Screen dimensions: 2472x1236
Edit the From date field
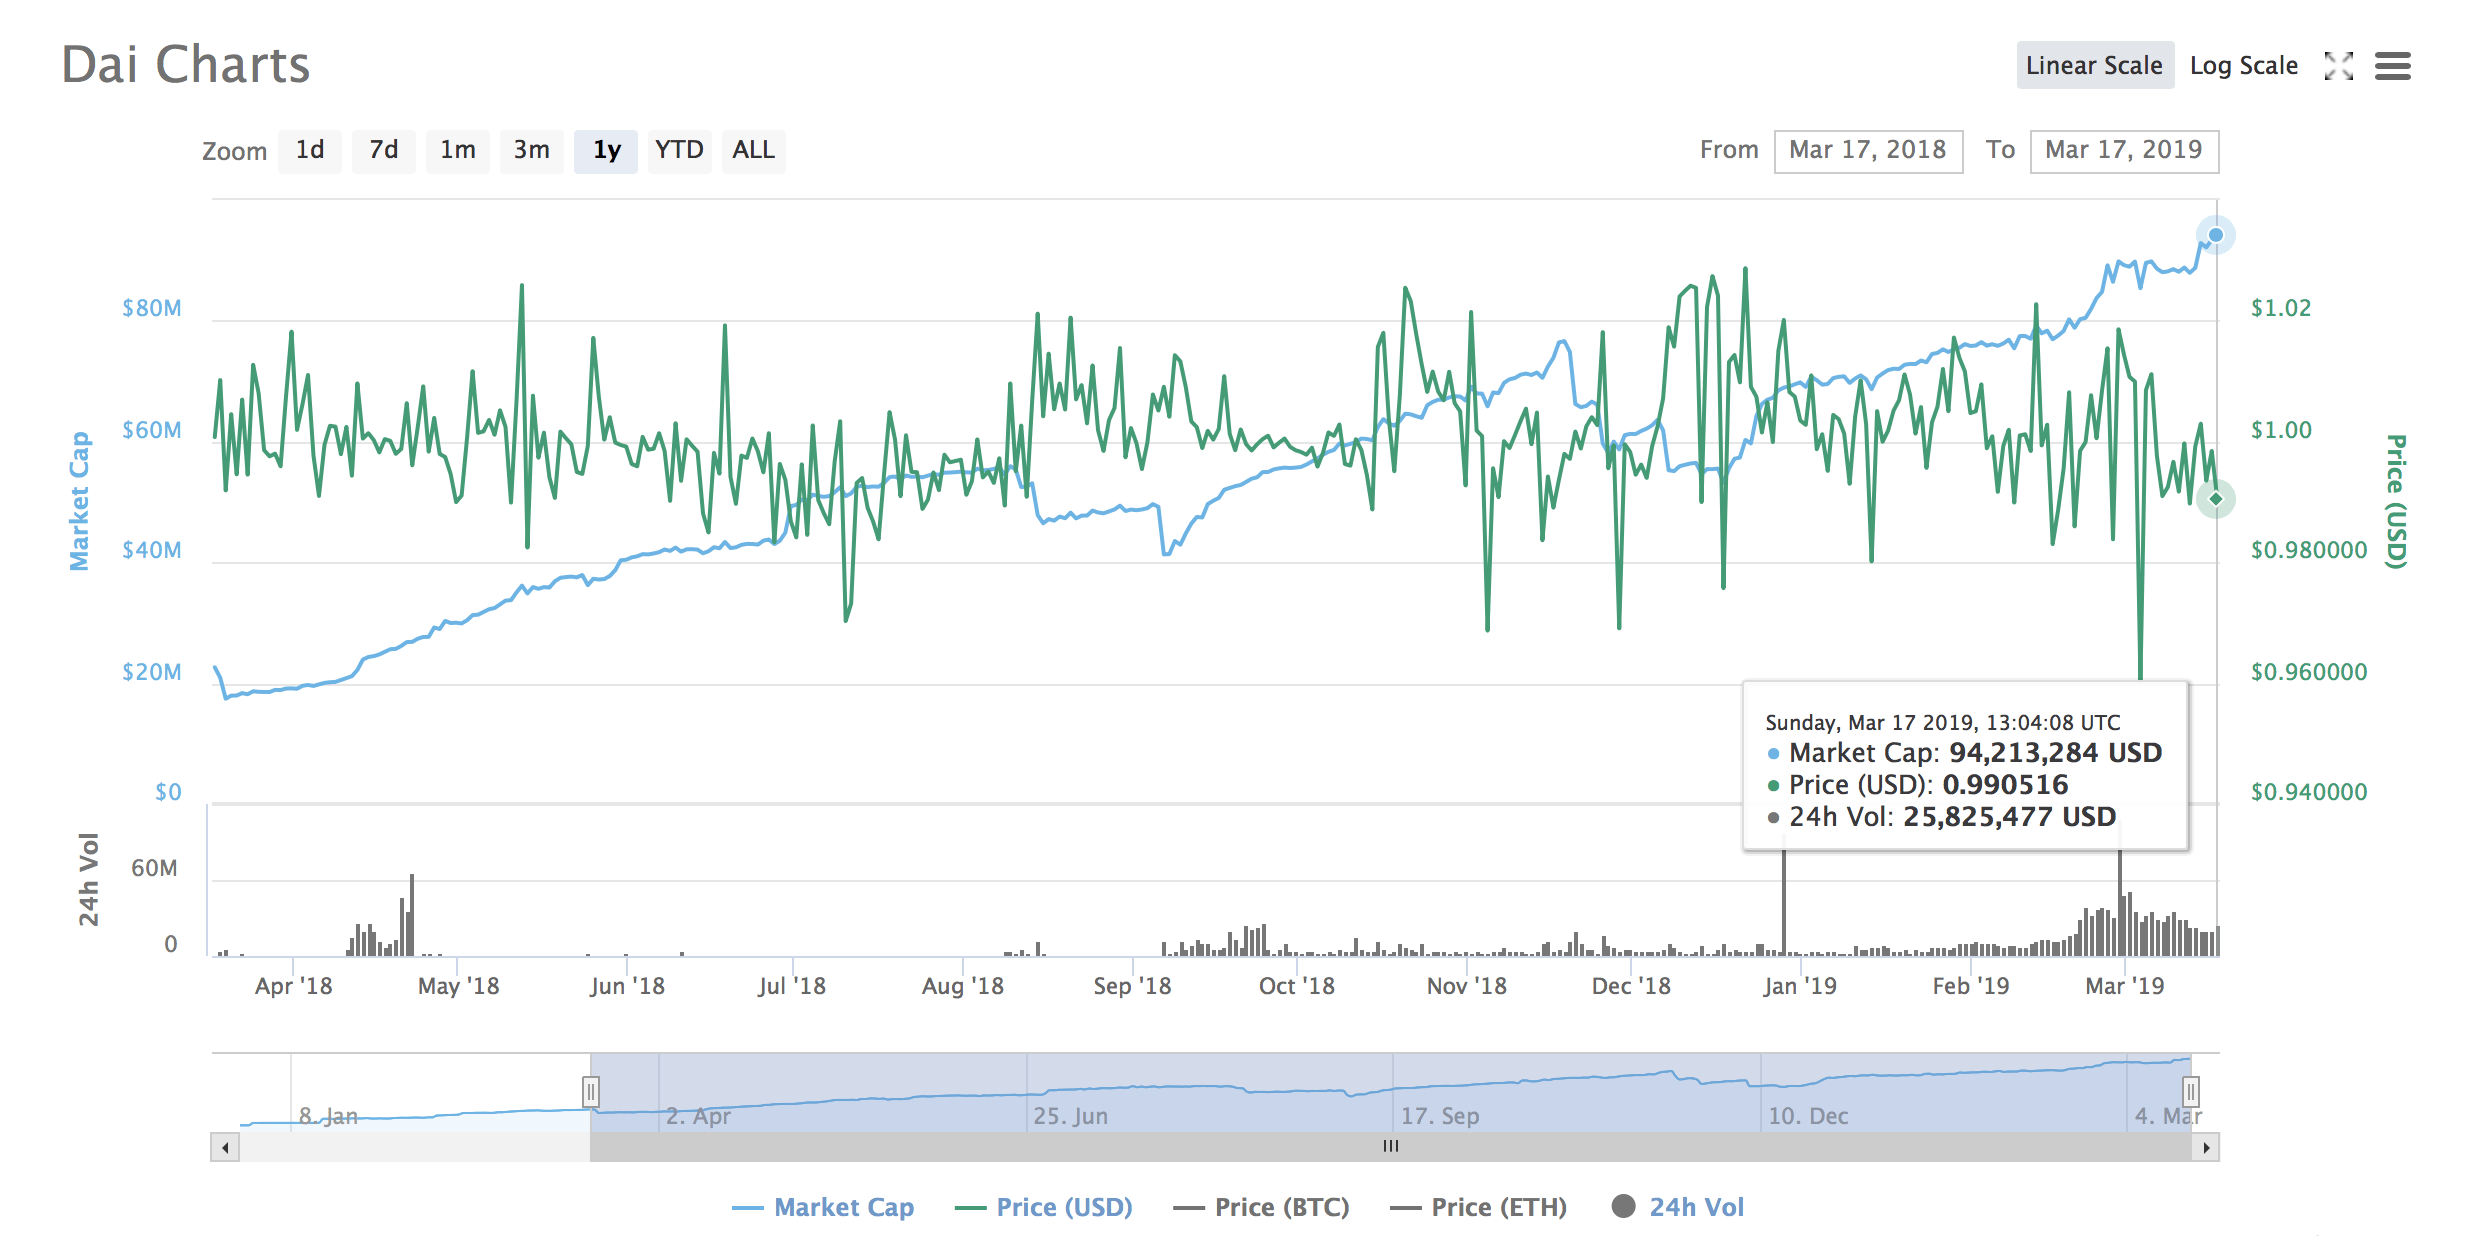(1868, 151)
